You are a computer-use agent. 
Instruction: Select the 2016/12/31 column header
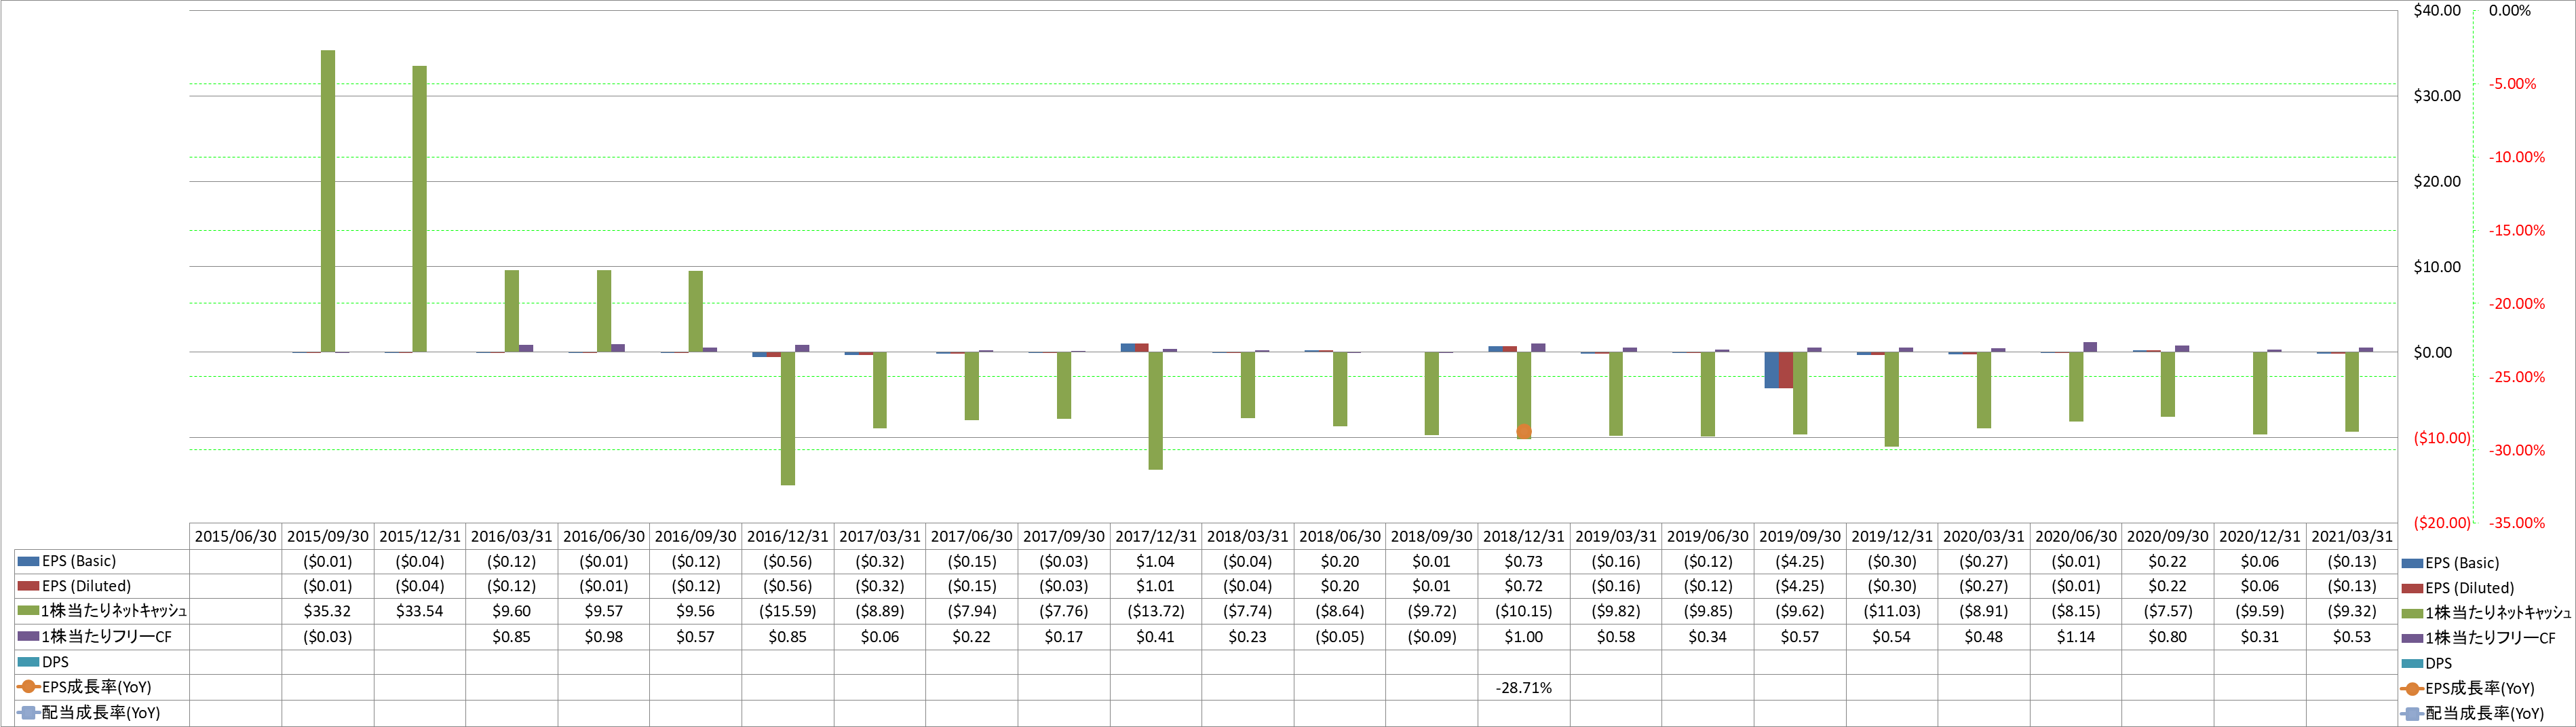pos(788,536)
